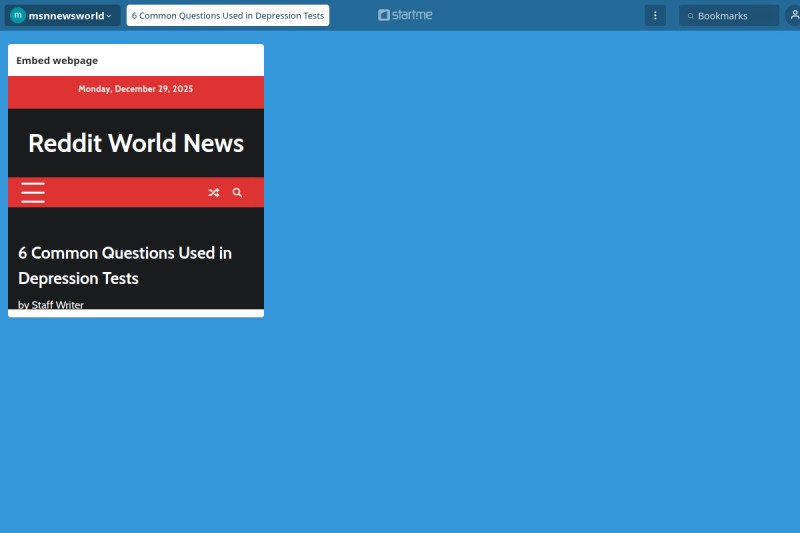This screenshot has height=533, width=800.
Task: Open the 6 Common Questions article headline
Action: 125,265
